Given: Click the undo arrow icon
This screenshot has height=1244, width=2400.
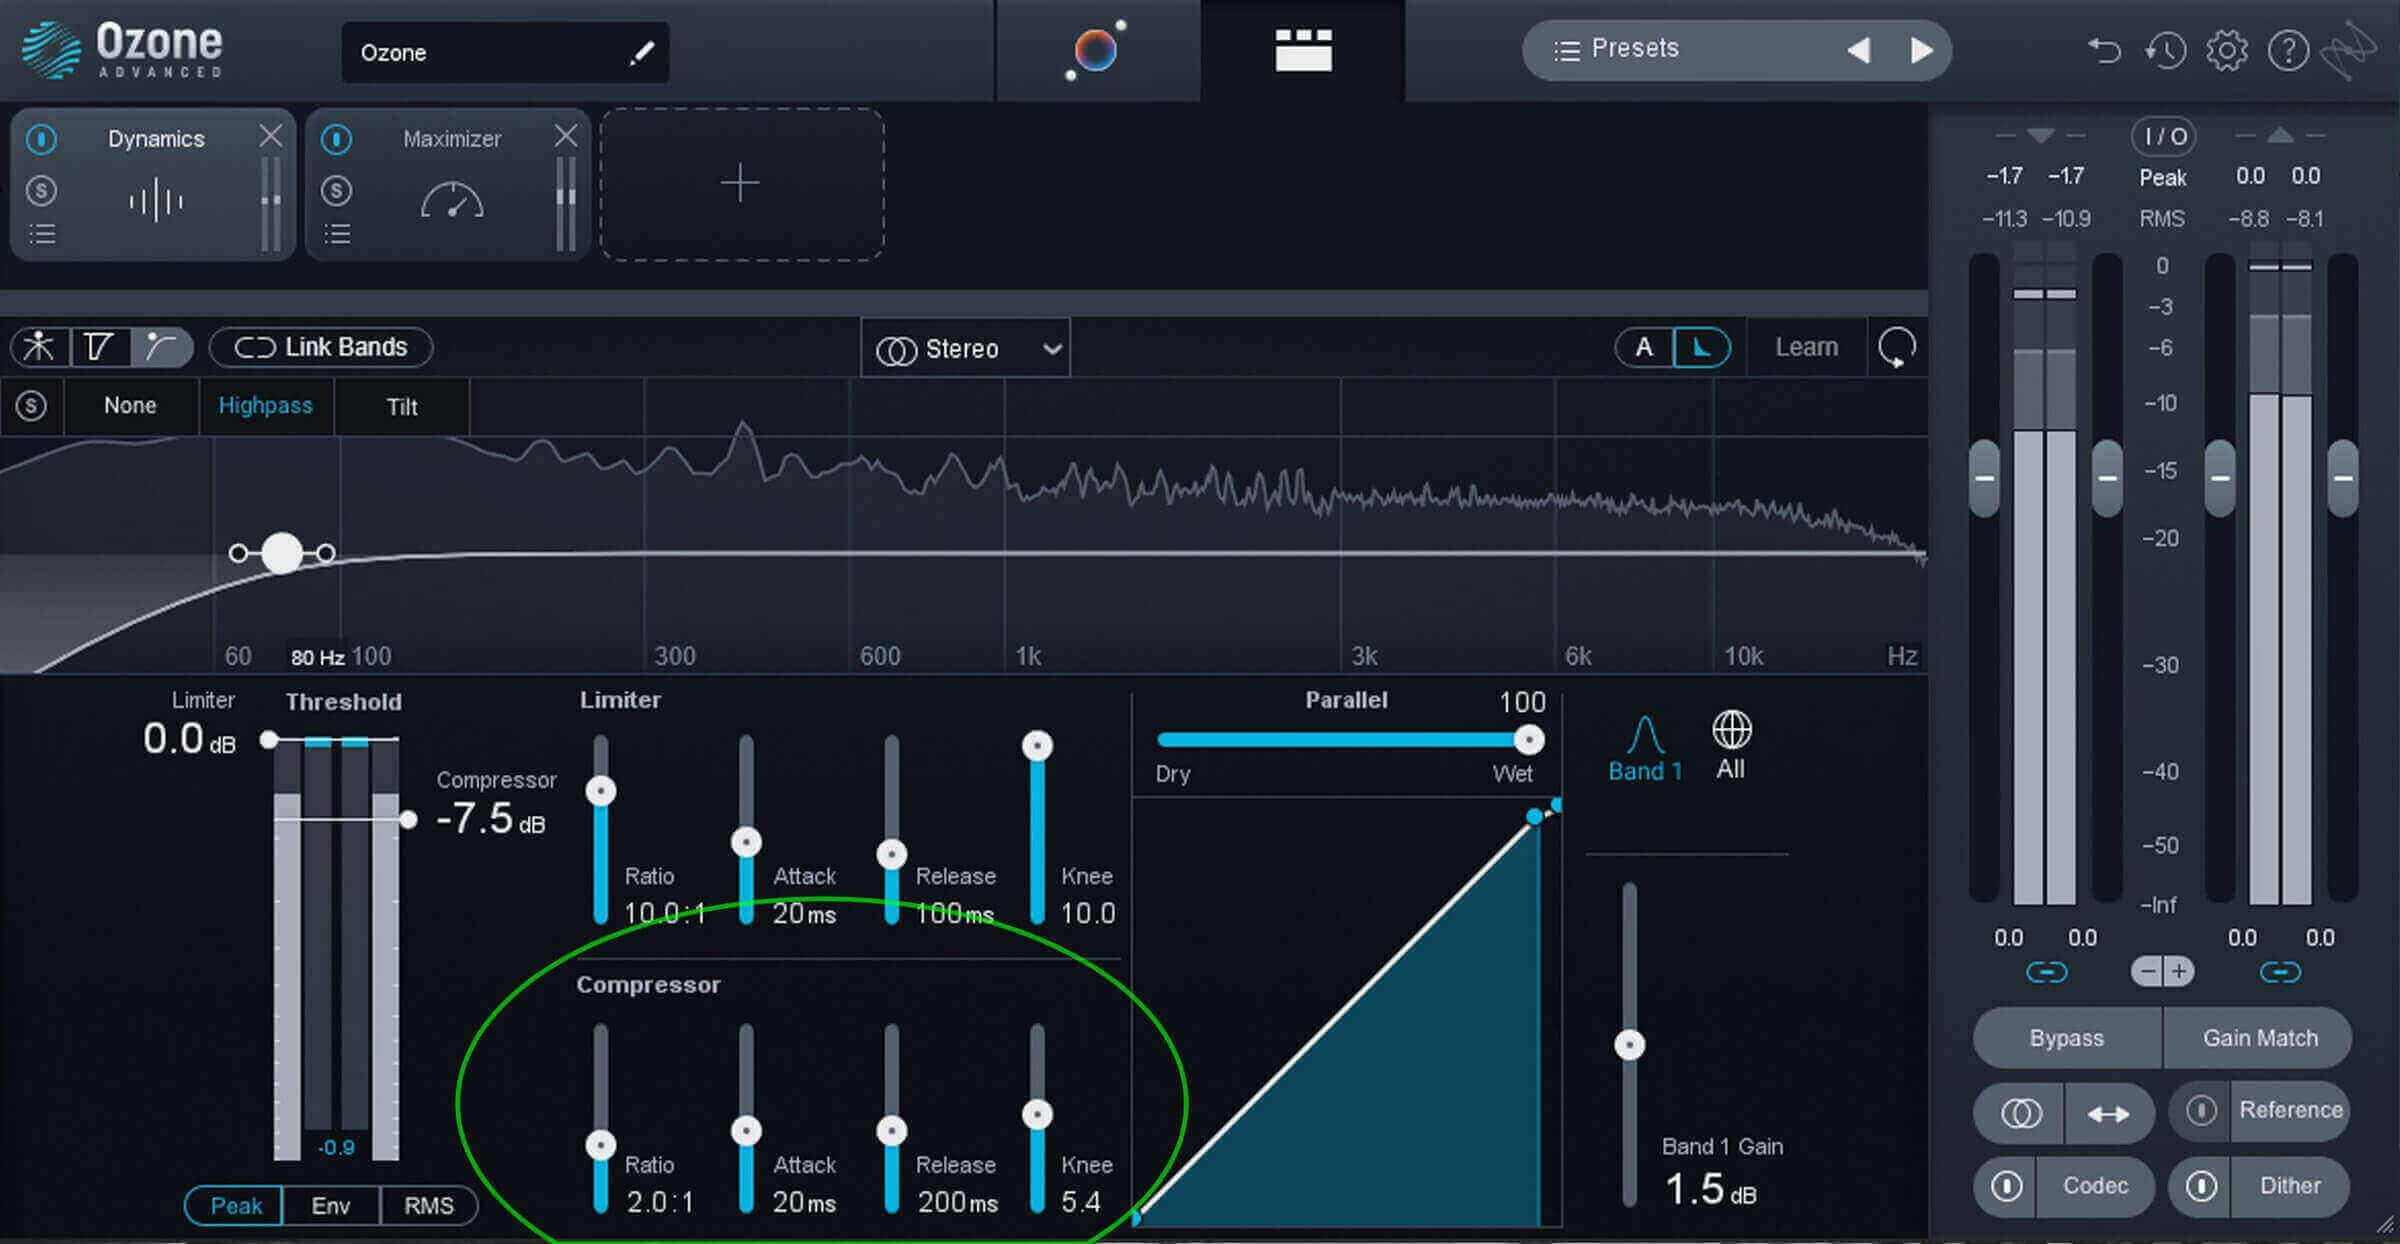Looking at the screenshot, I should [x=2104, y=50].
